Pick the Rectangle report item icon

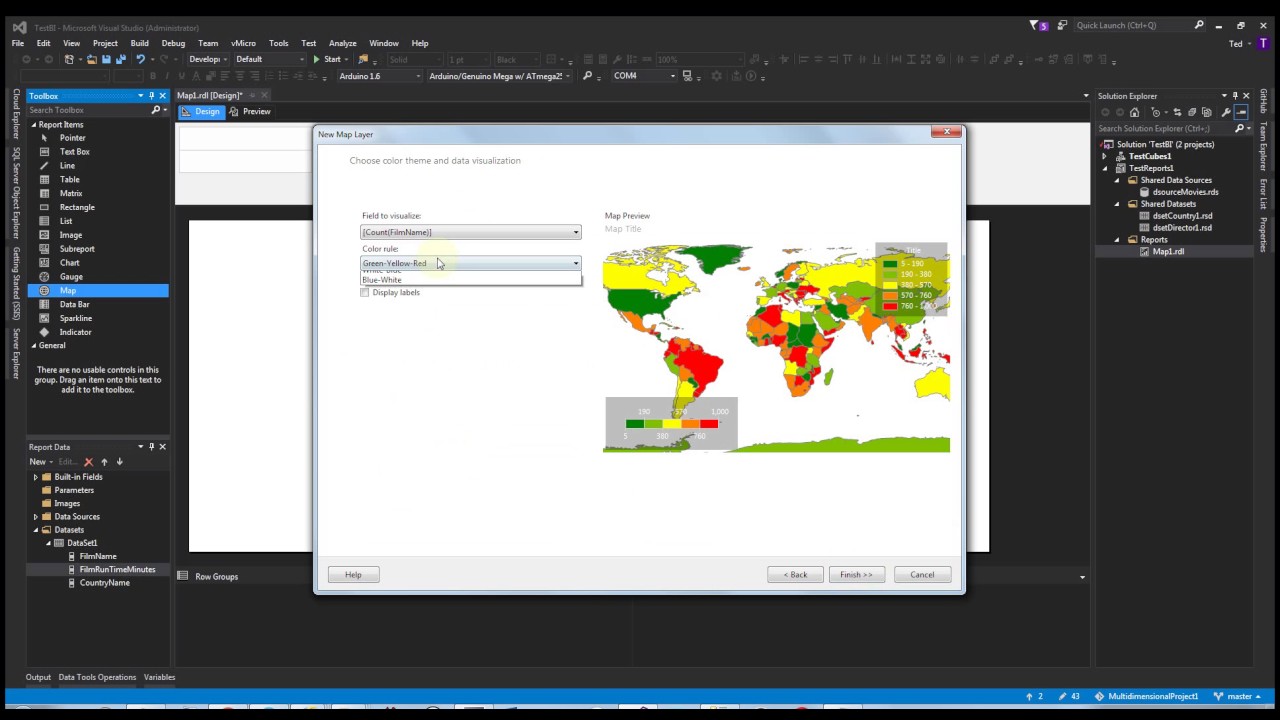click(44, 207)
